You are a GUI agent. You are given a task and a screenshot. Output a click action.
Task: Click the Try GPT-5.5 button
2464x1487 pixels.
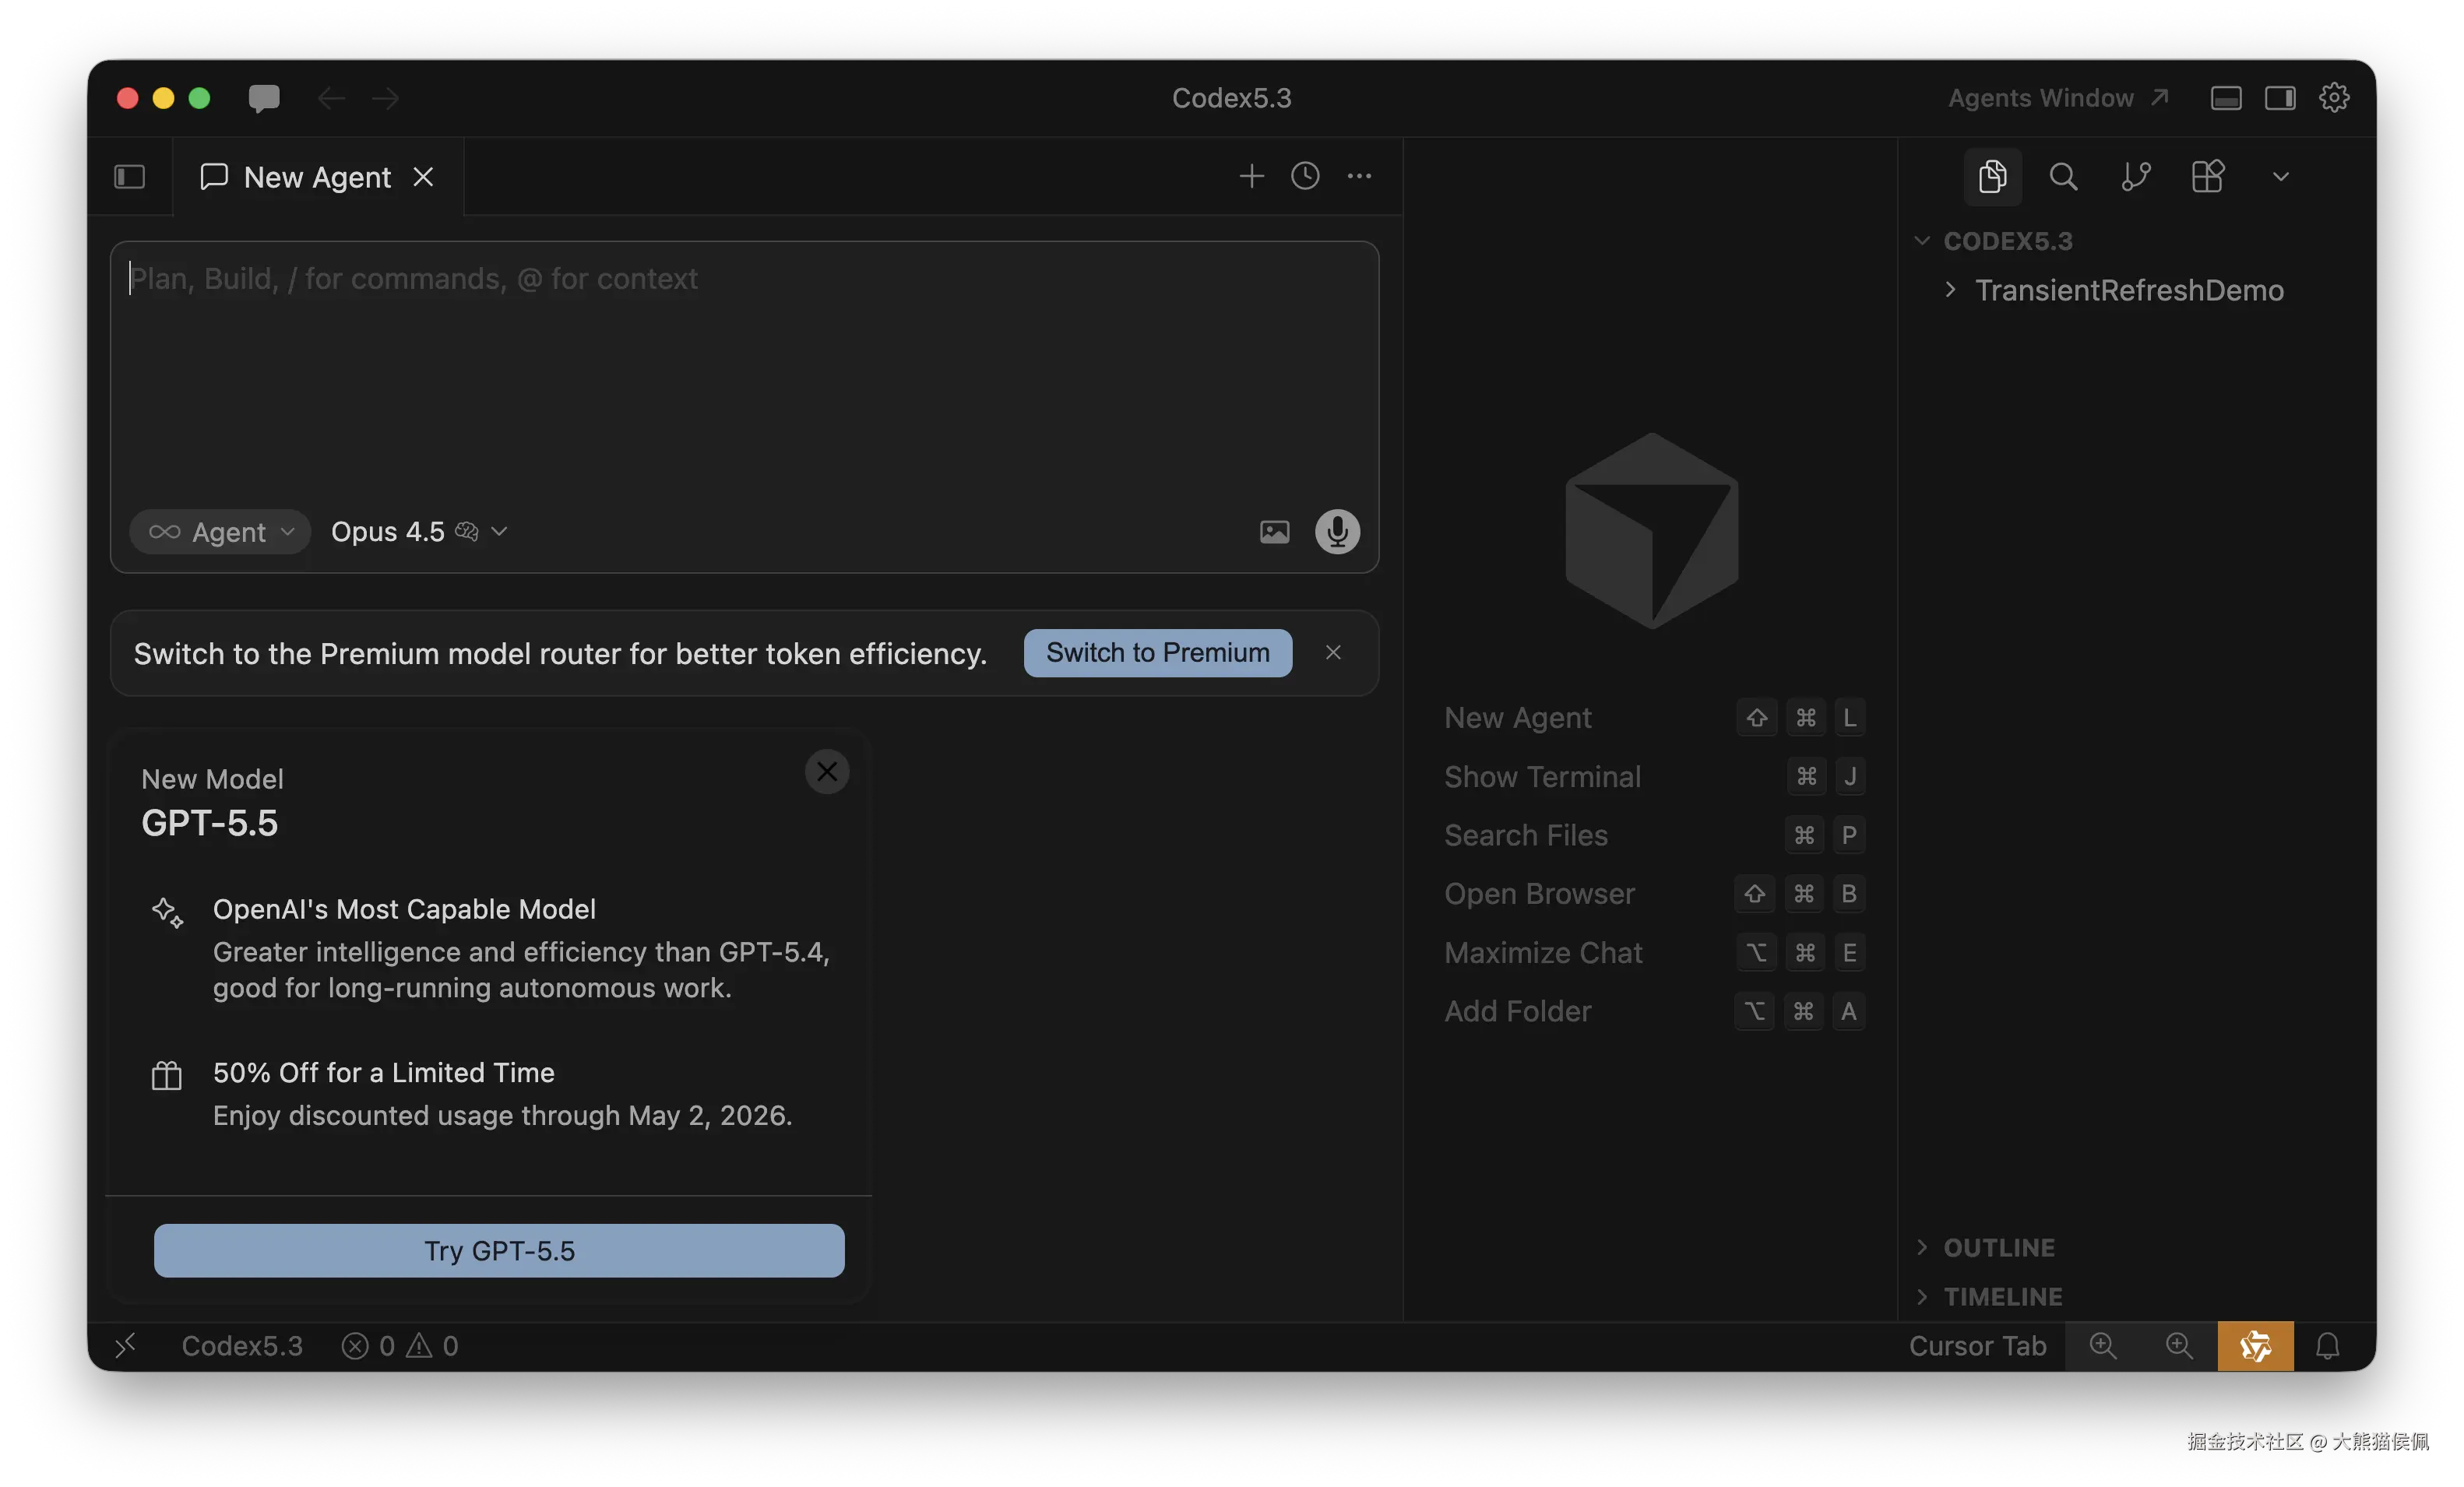coord(499,1251)
